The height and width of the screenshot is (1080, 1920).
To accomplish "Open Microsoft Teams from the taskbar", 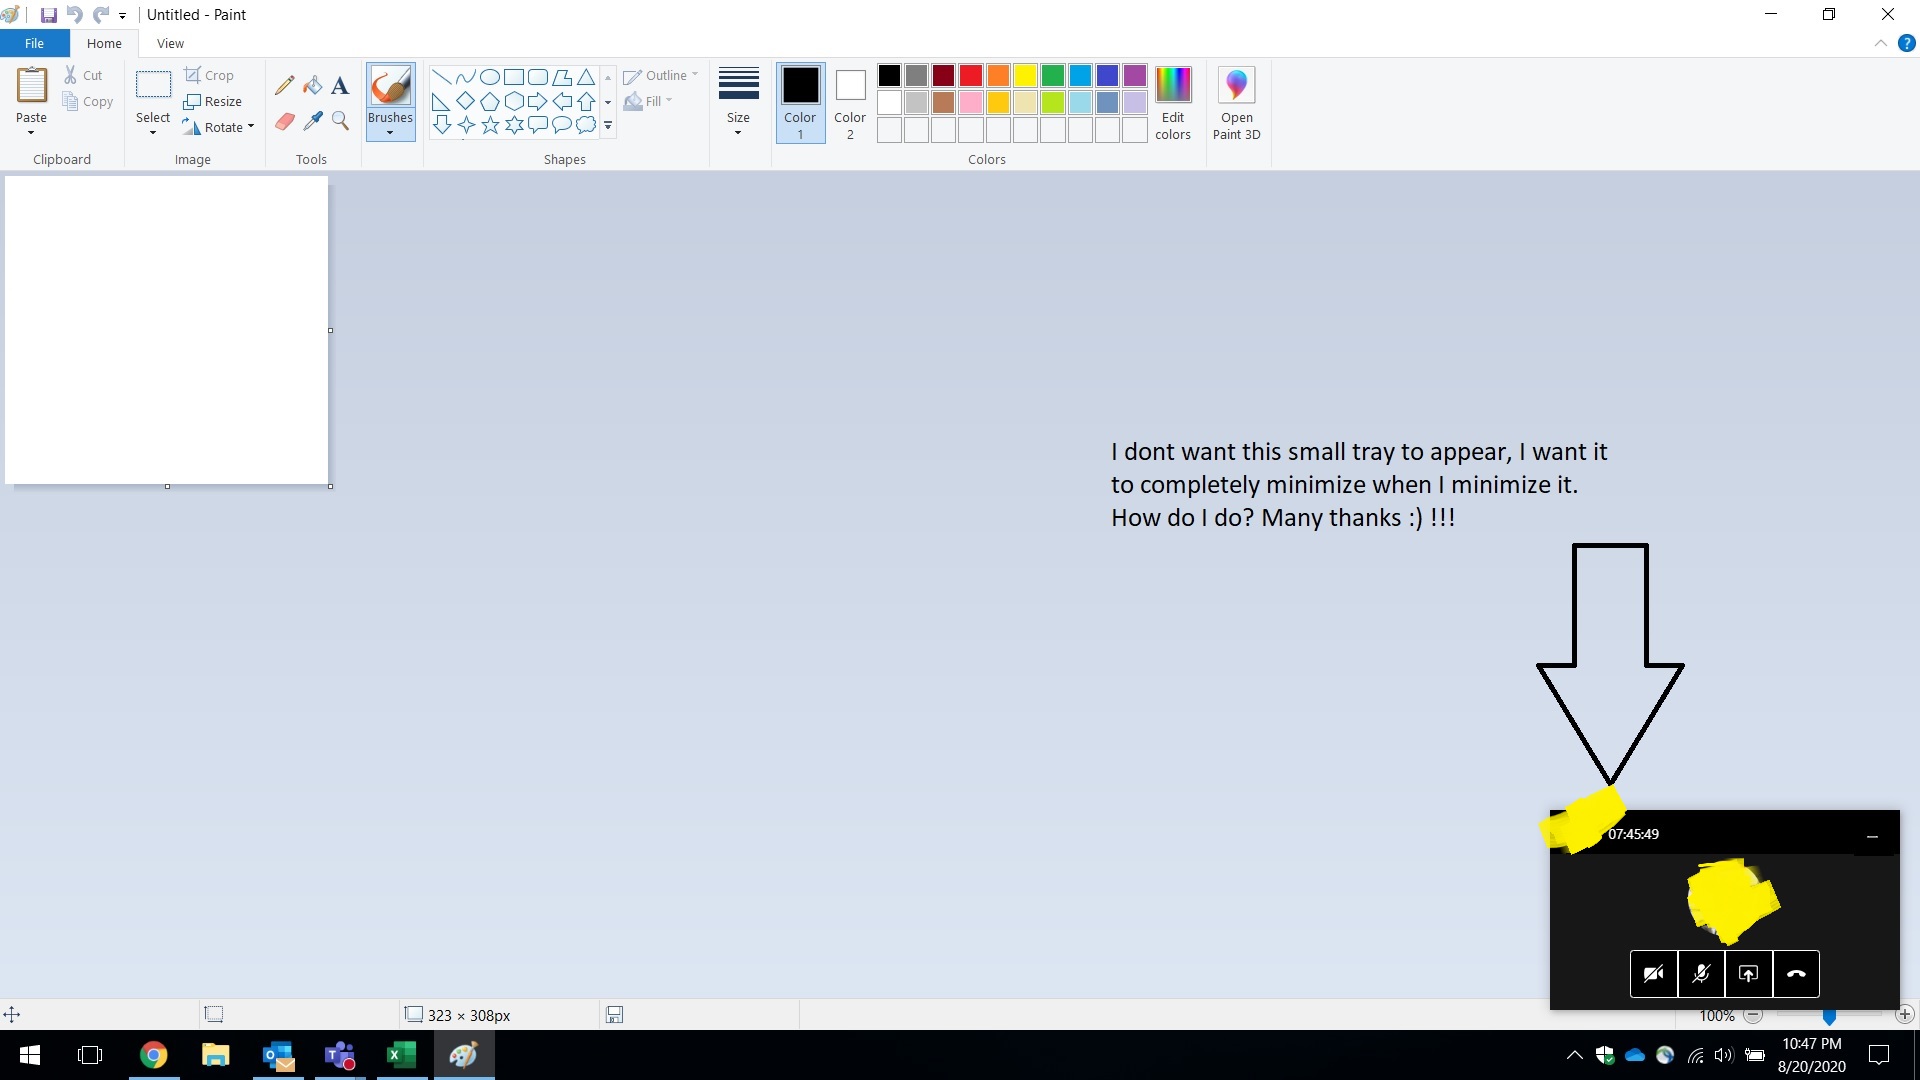I will [x=340, y=1055].
